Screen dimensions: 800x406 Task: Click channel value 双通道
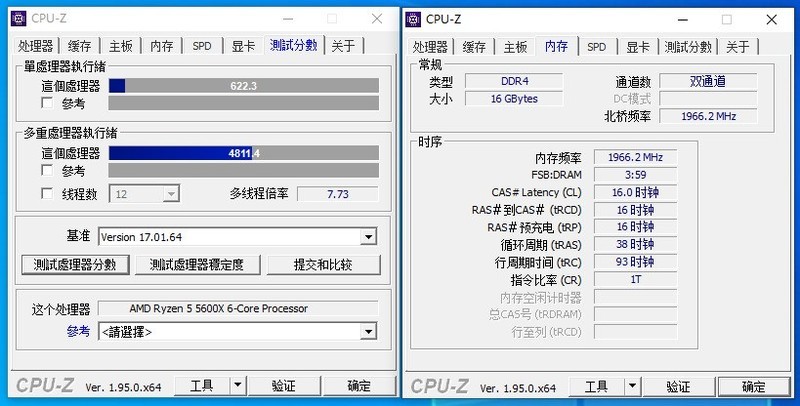(x=708, y=81)
